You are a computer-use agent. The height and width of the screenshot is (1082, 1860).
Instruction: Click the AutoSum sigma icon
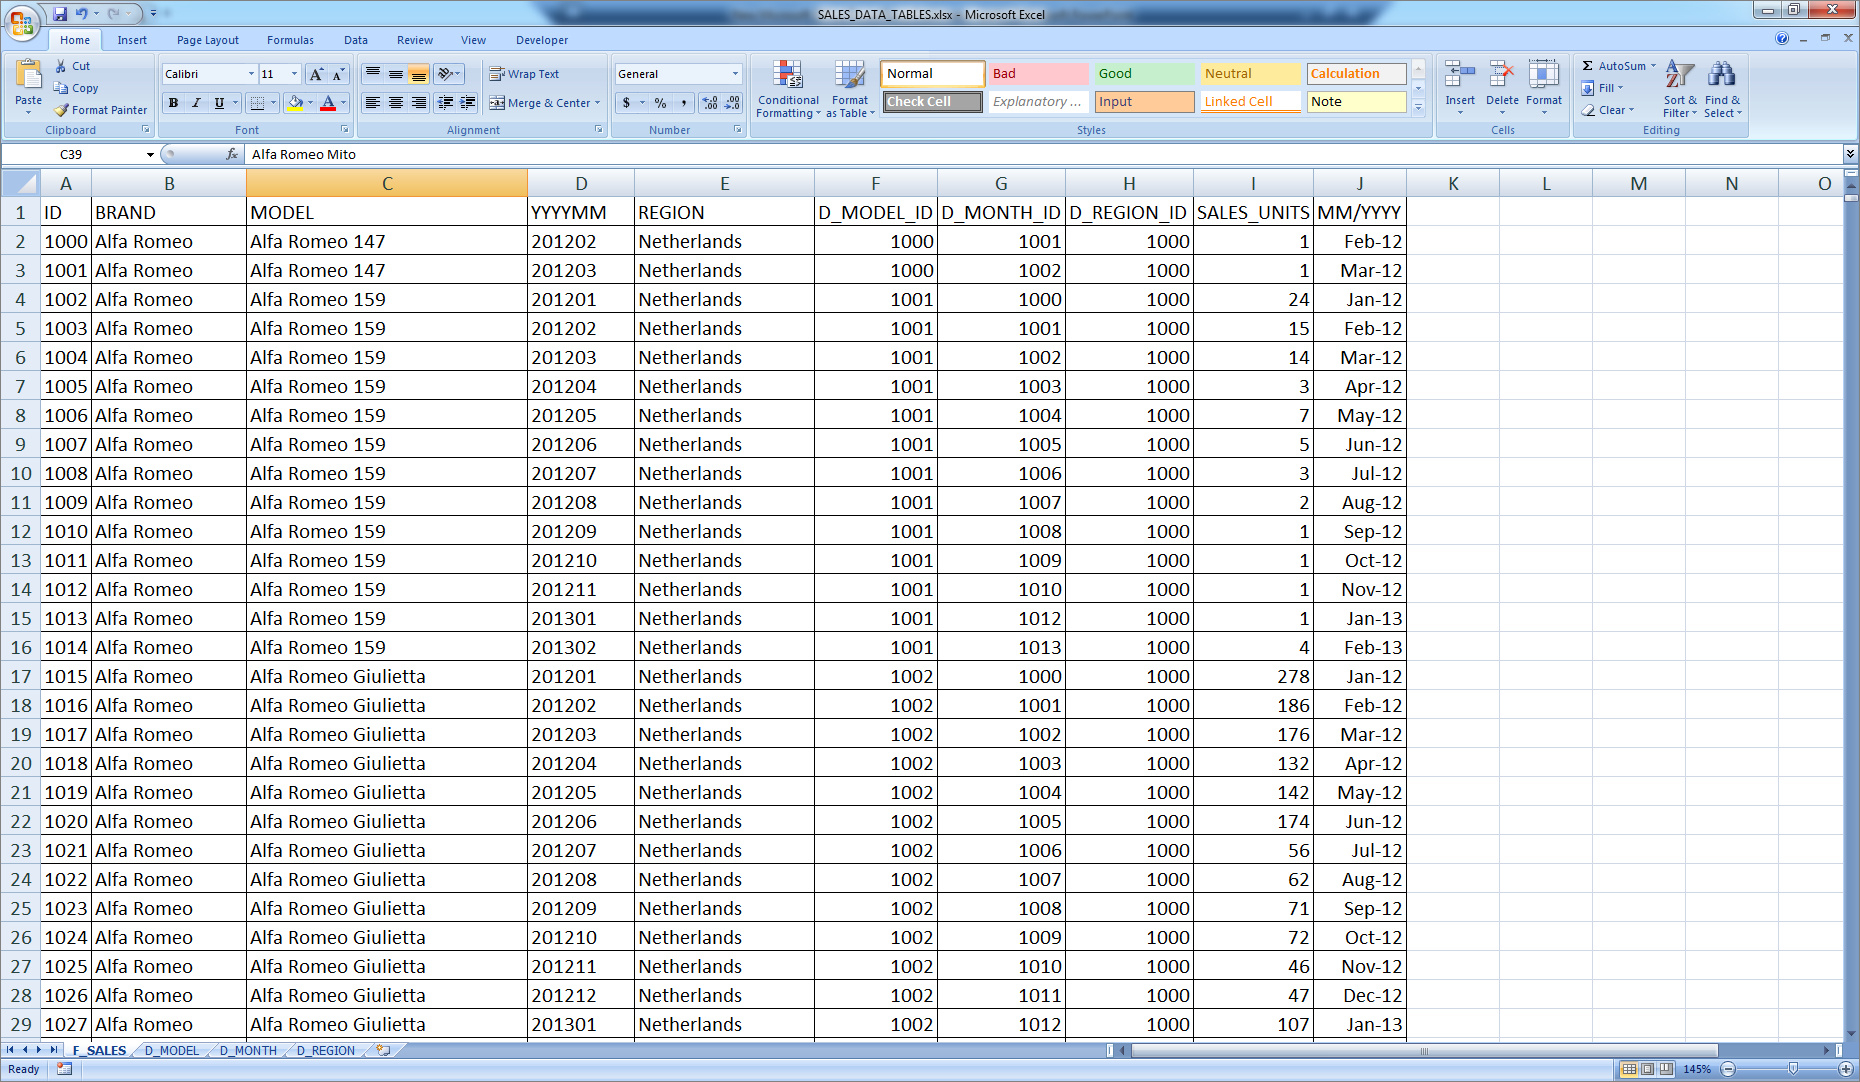[x=1587, y=66]
